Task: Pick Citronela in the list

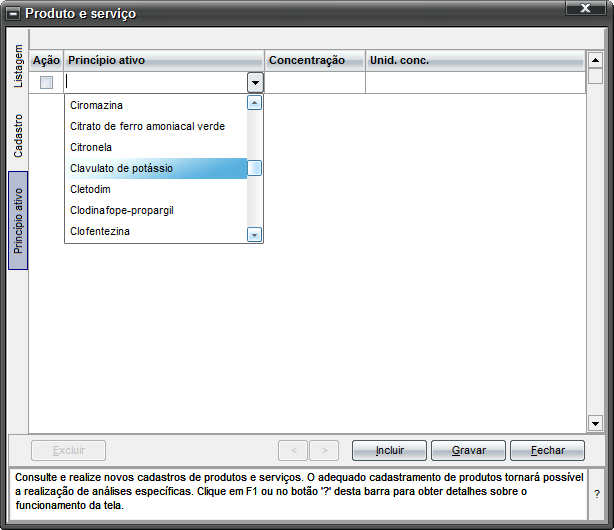Action: (x=156, y=147)
